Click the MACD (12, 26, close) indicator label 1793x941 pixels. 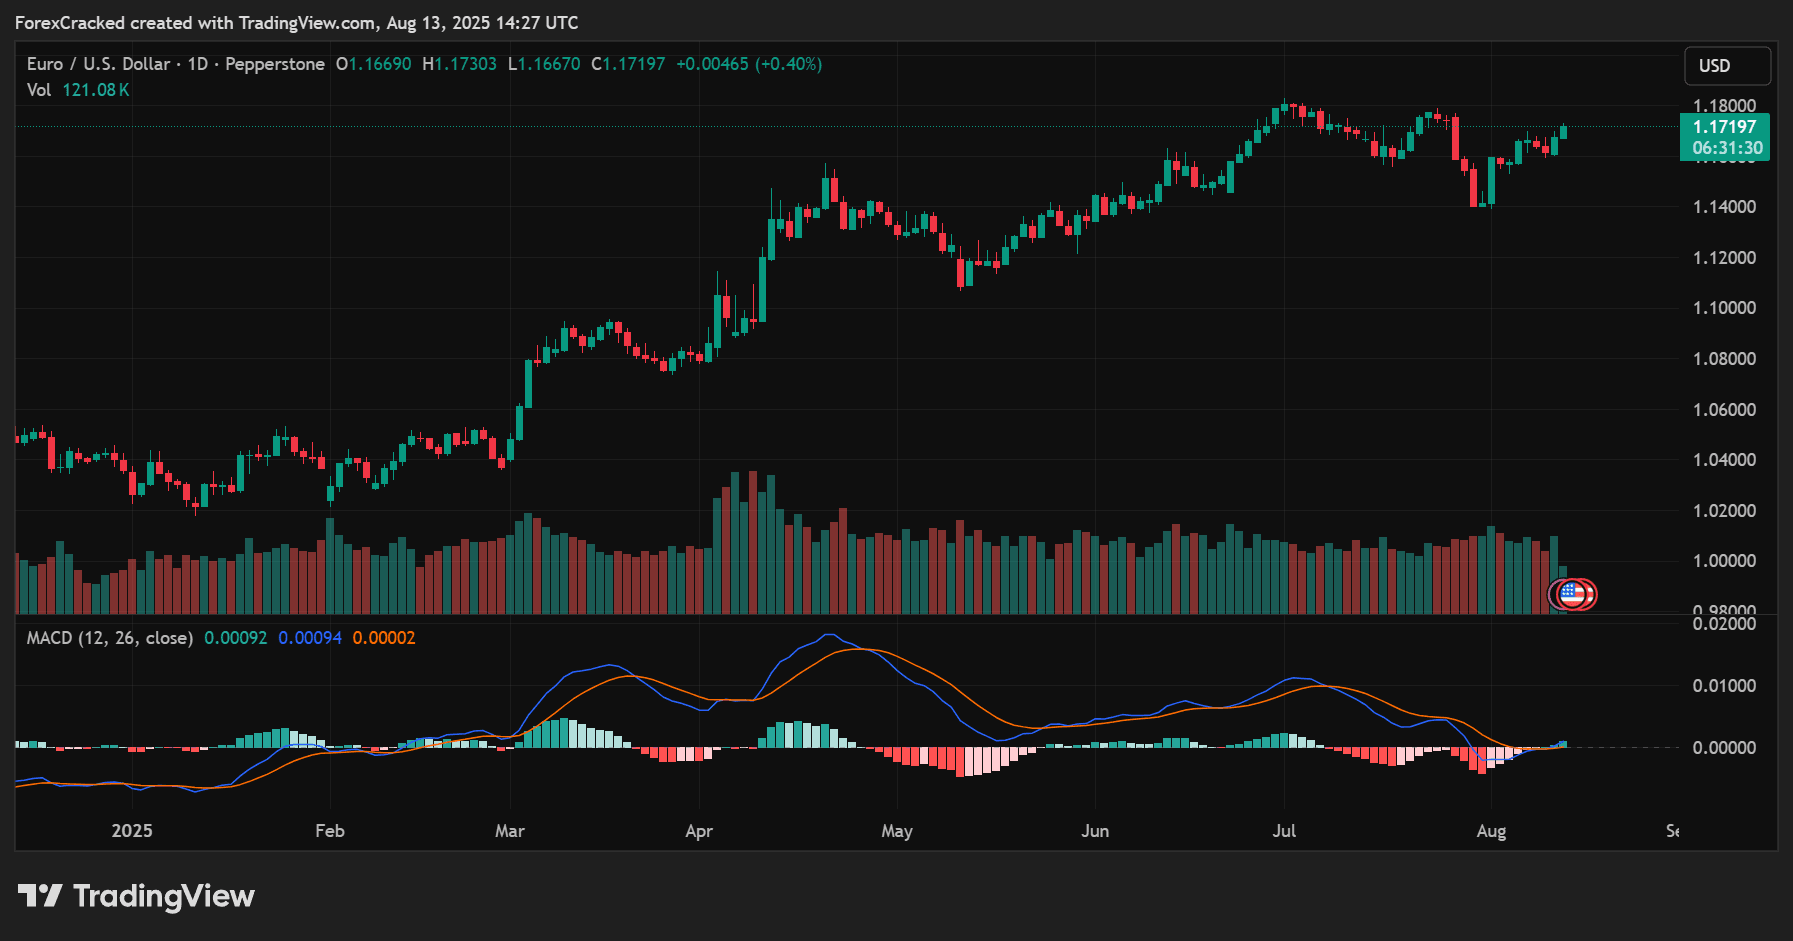[x=110, y=637]
